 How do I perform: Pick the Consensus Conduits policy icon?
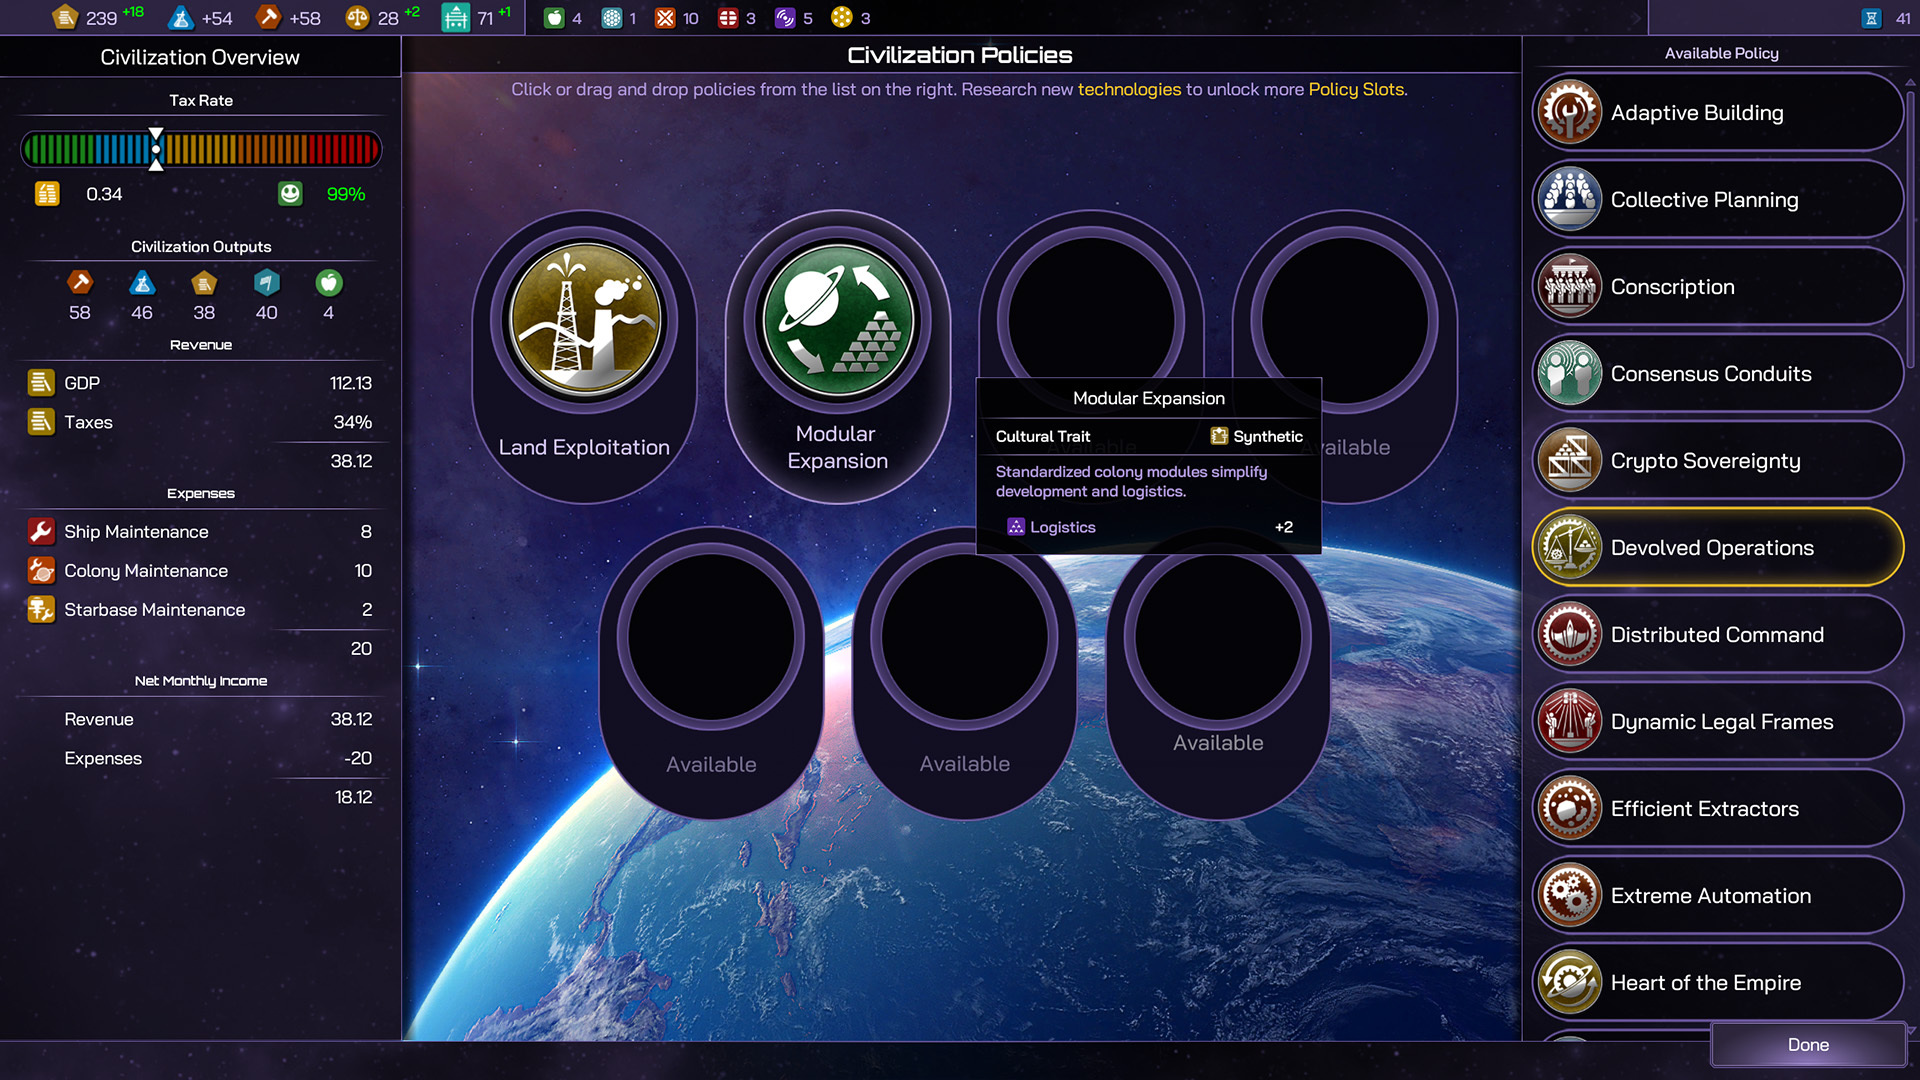pos(1569,373)
